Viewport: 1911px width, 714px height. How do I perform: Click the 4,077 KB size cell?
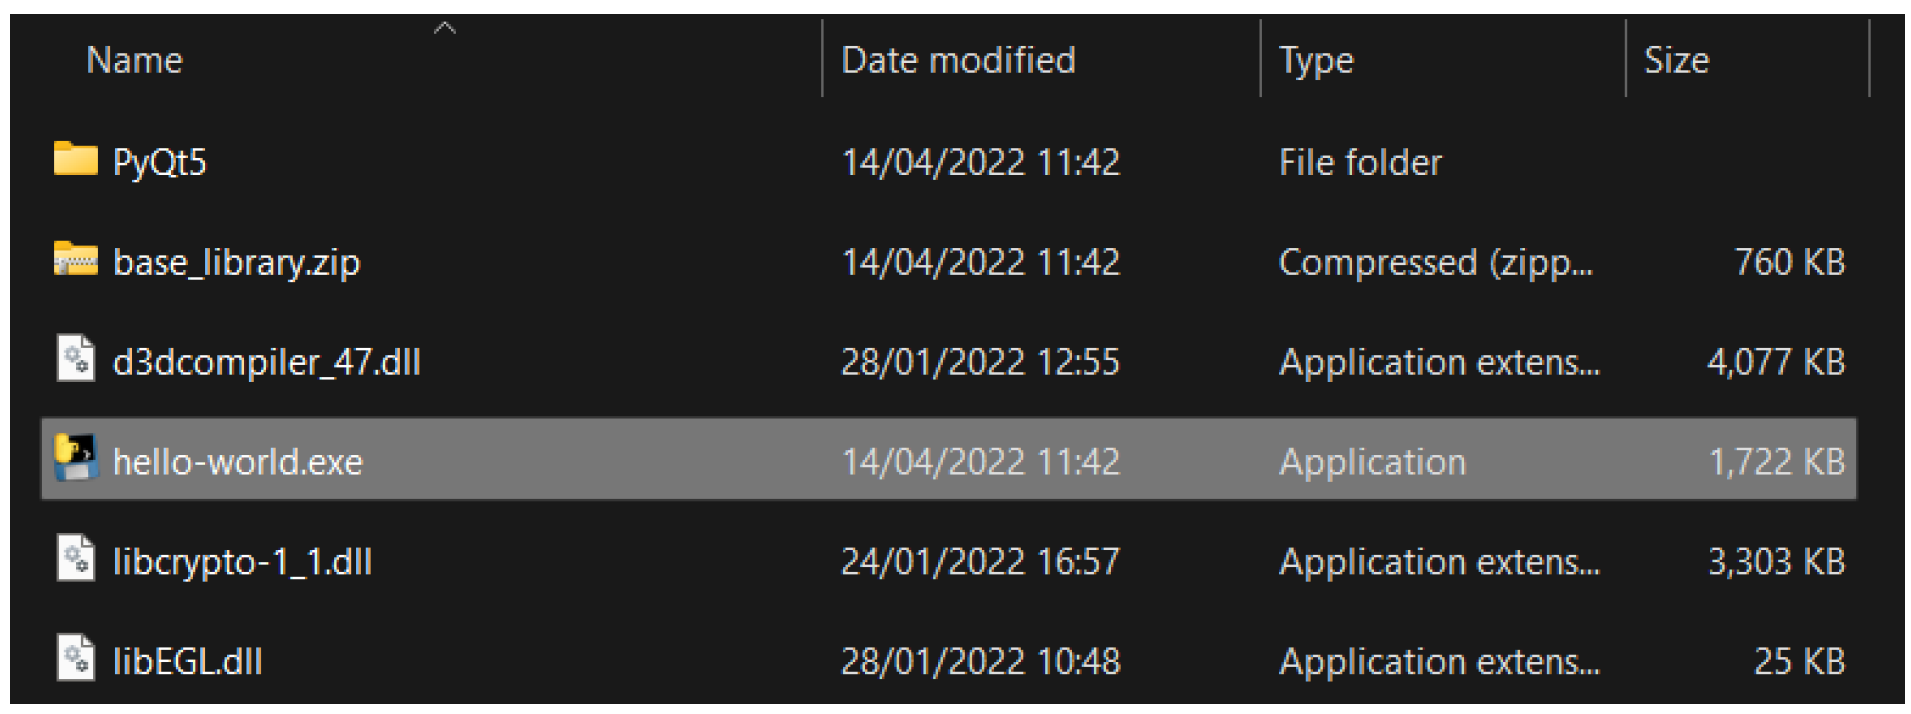[x=1775, y=362]
